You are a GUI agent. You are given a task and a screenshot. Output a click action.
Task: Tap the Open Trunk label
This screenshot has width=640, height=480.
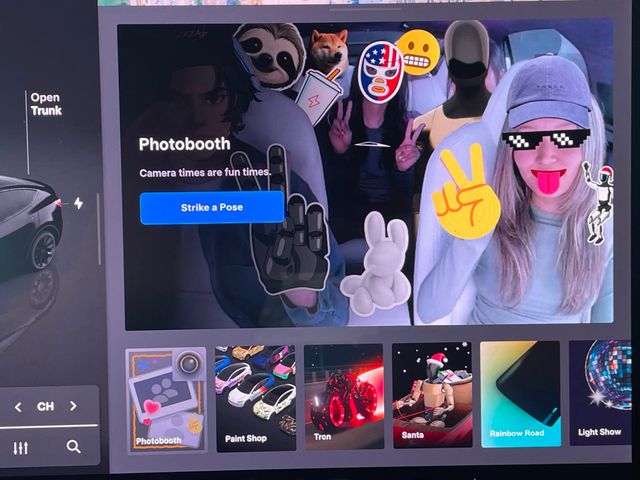point(45,104)
